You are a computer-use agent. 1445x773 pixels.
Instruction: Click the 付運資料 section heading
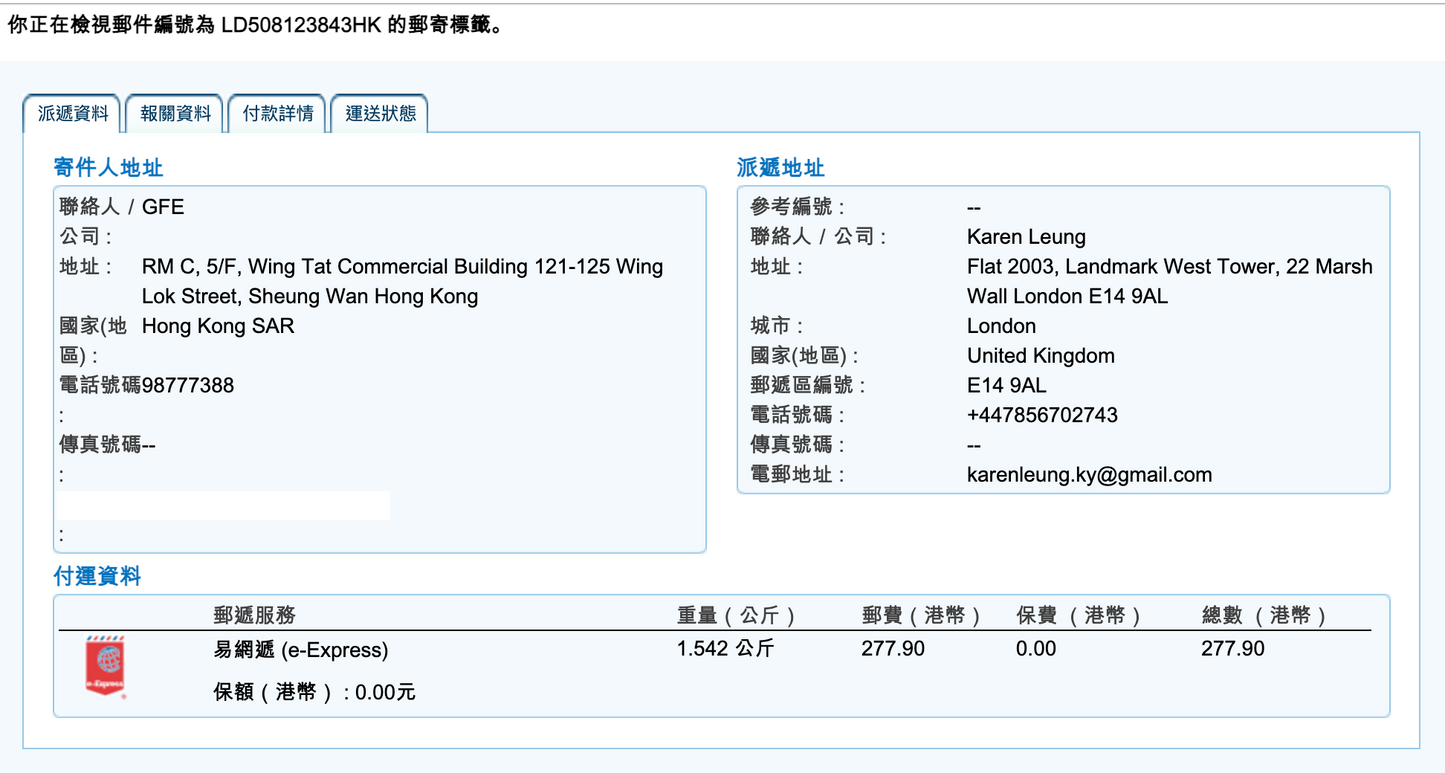click(x=97, y=576)
